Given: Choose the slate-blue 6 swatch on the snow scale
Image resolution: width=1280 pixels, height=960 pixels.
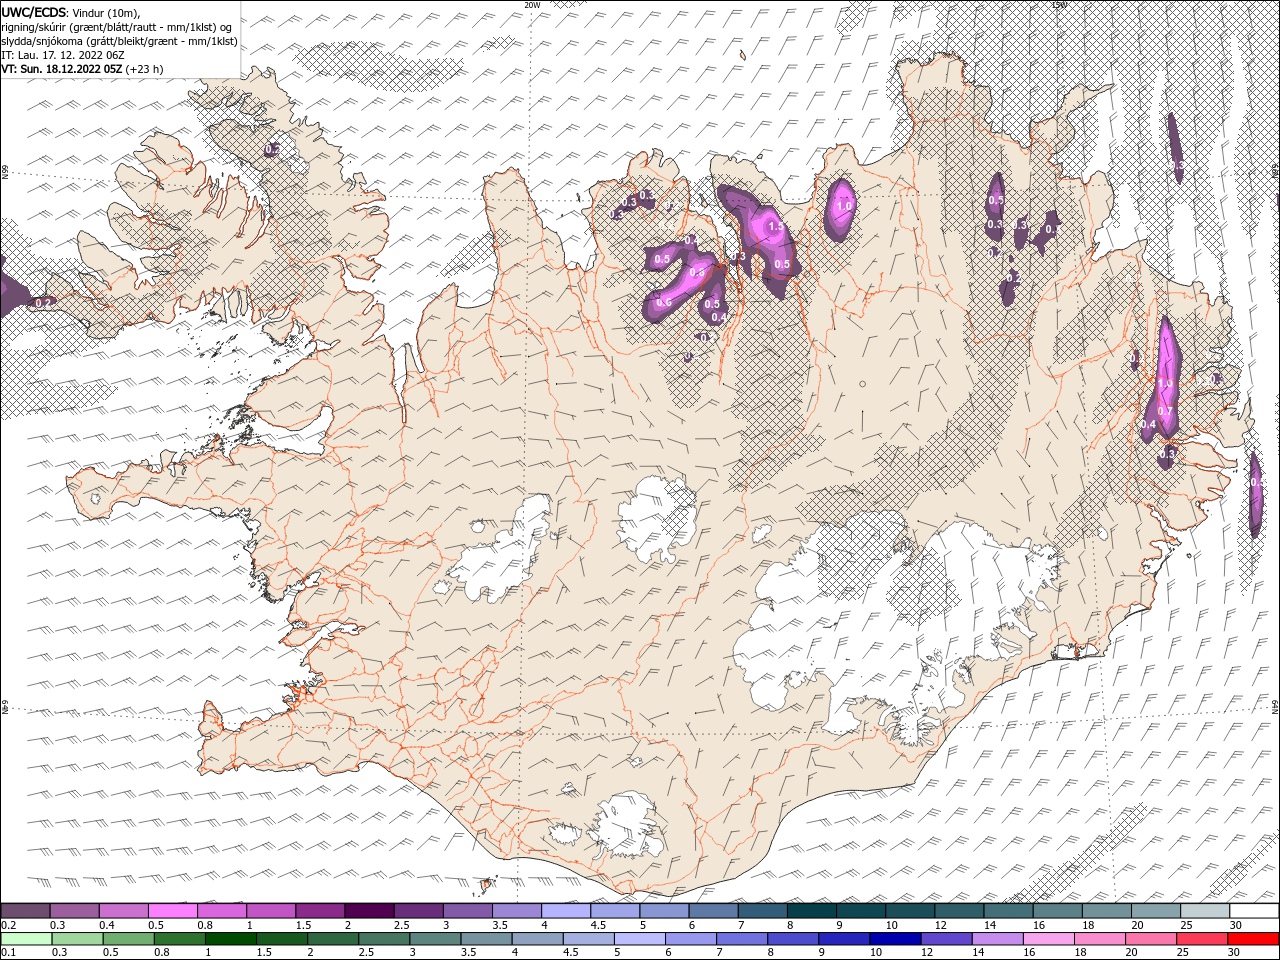Looking at the screenshot, I should [x=713, y=910].
